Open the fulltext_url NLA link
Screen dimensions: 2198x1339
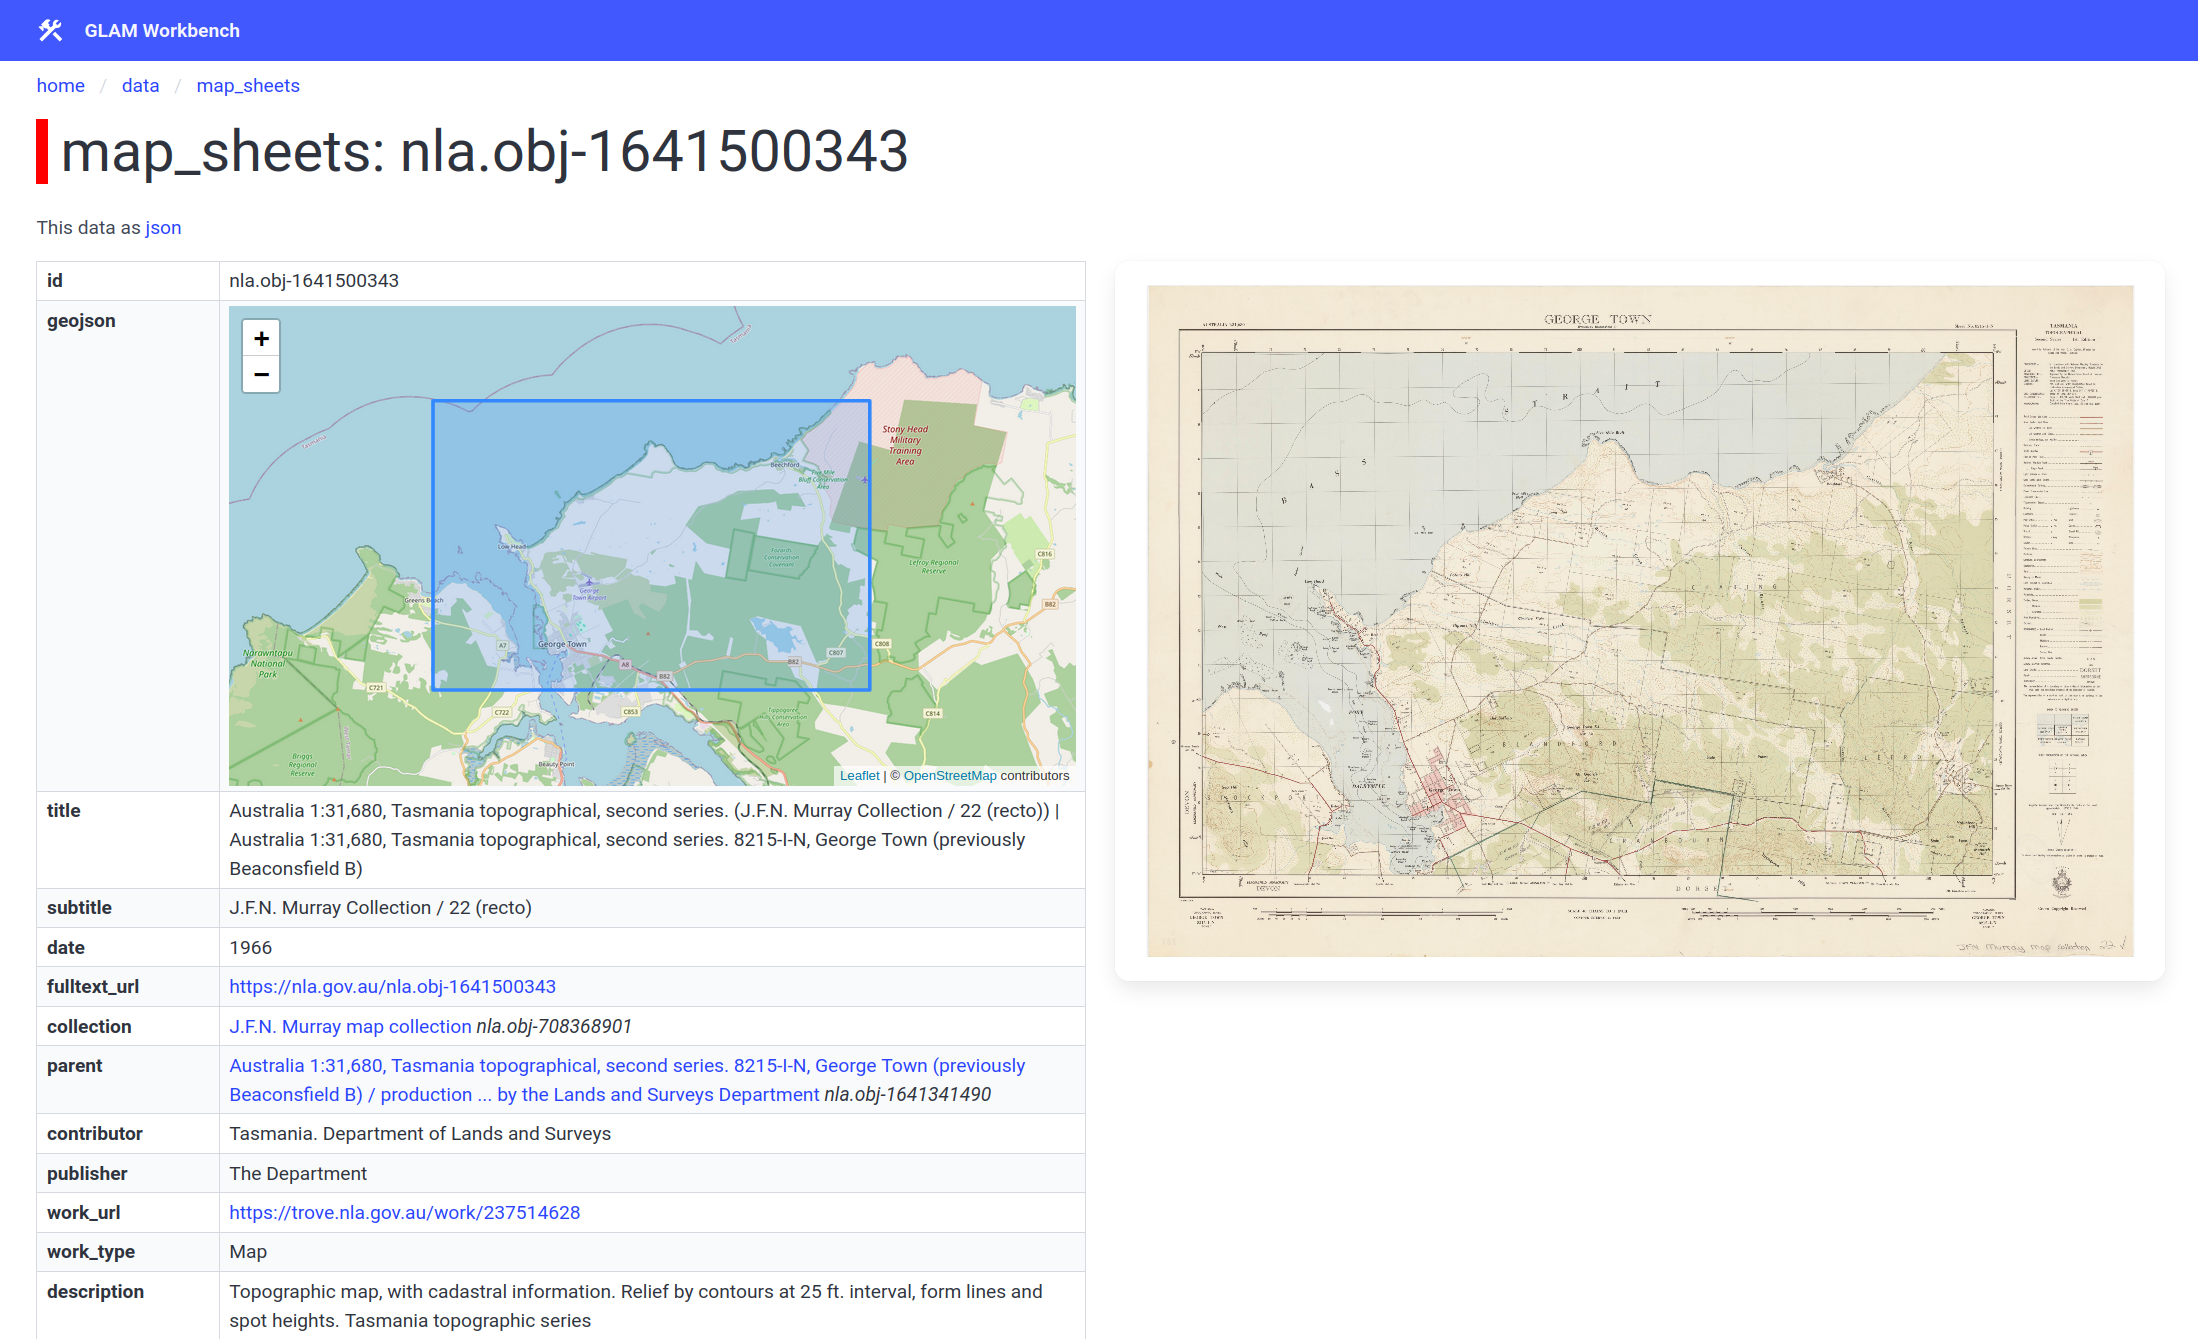pyautogui.click(x=394, y=986)
